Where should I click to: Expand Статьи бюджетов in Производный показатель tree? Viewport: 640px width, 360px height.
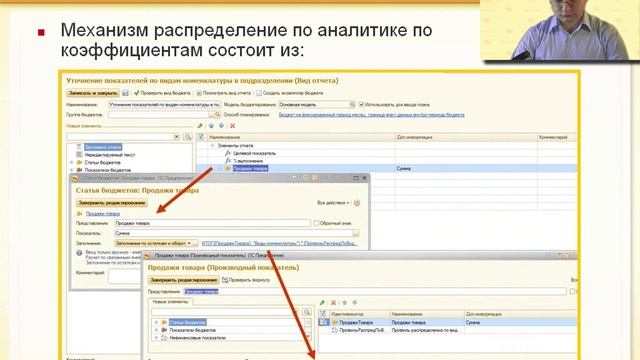click(156, 322)
